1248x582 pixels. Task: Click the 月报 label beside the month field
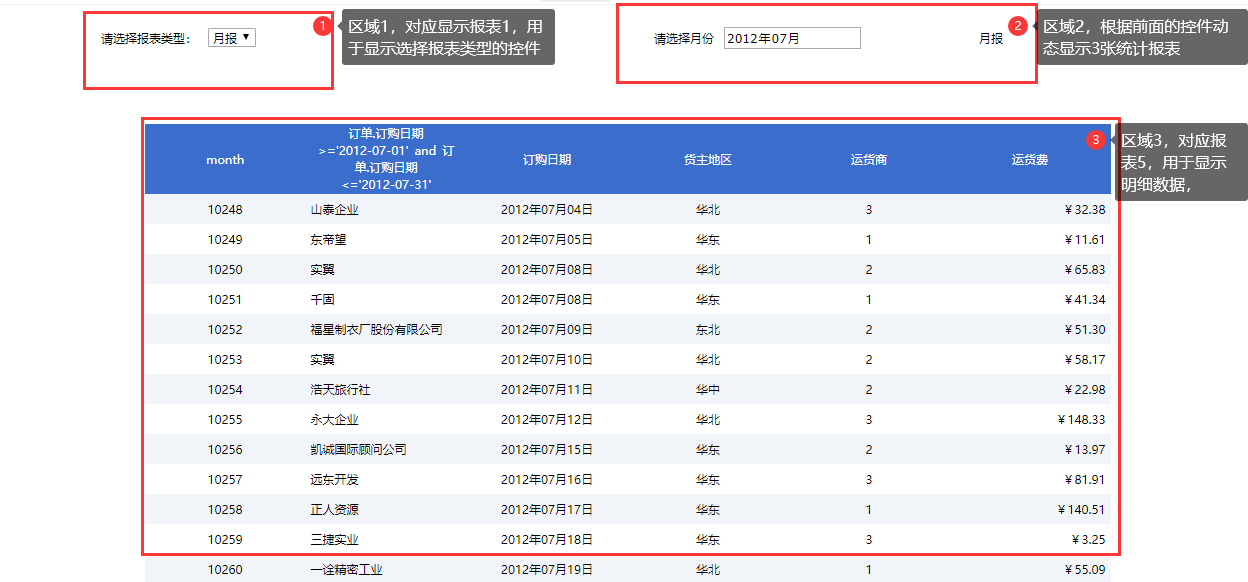pos(990,39)
